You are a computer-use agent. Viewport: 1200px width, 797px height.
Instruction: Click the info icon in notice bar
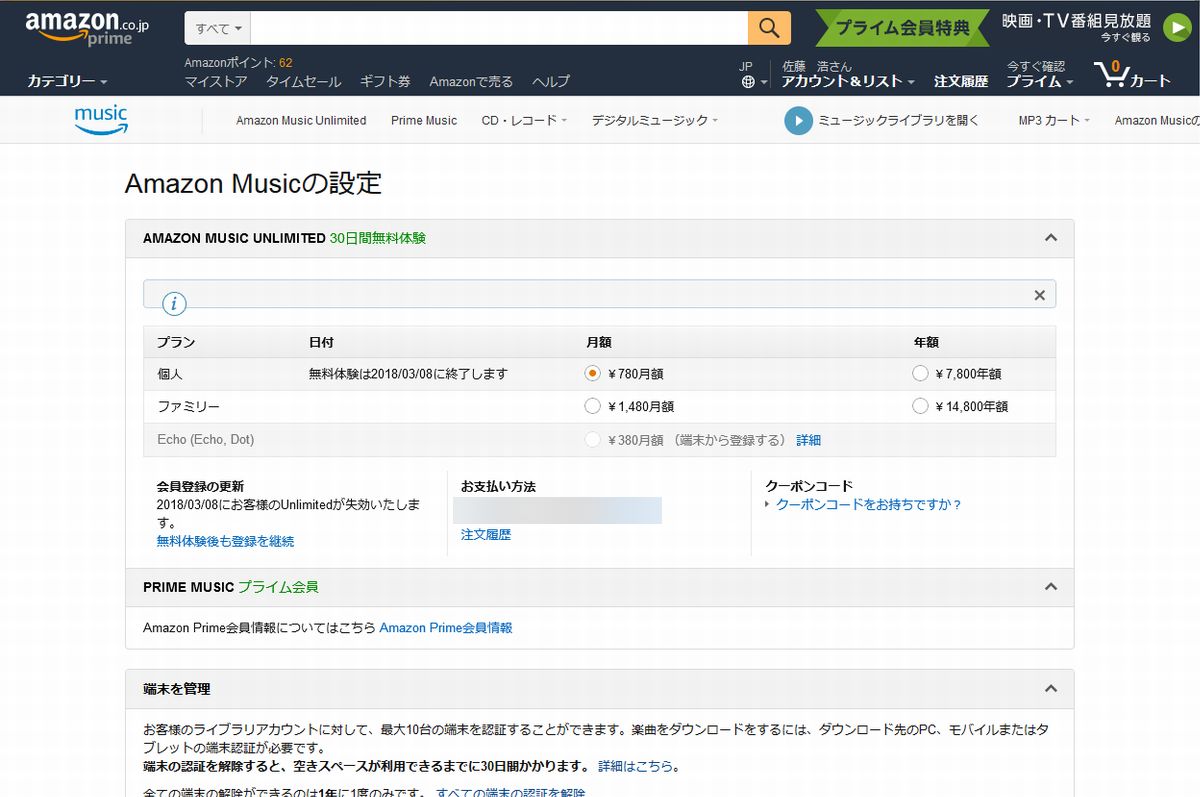pyautogui.click(x=174, y=304)
